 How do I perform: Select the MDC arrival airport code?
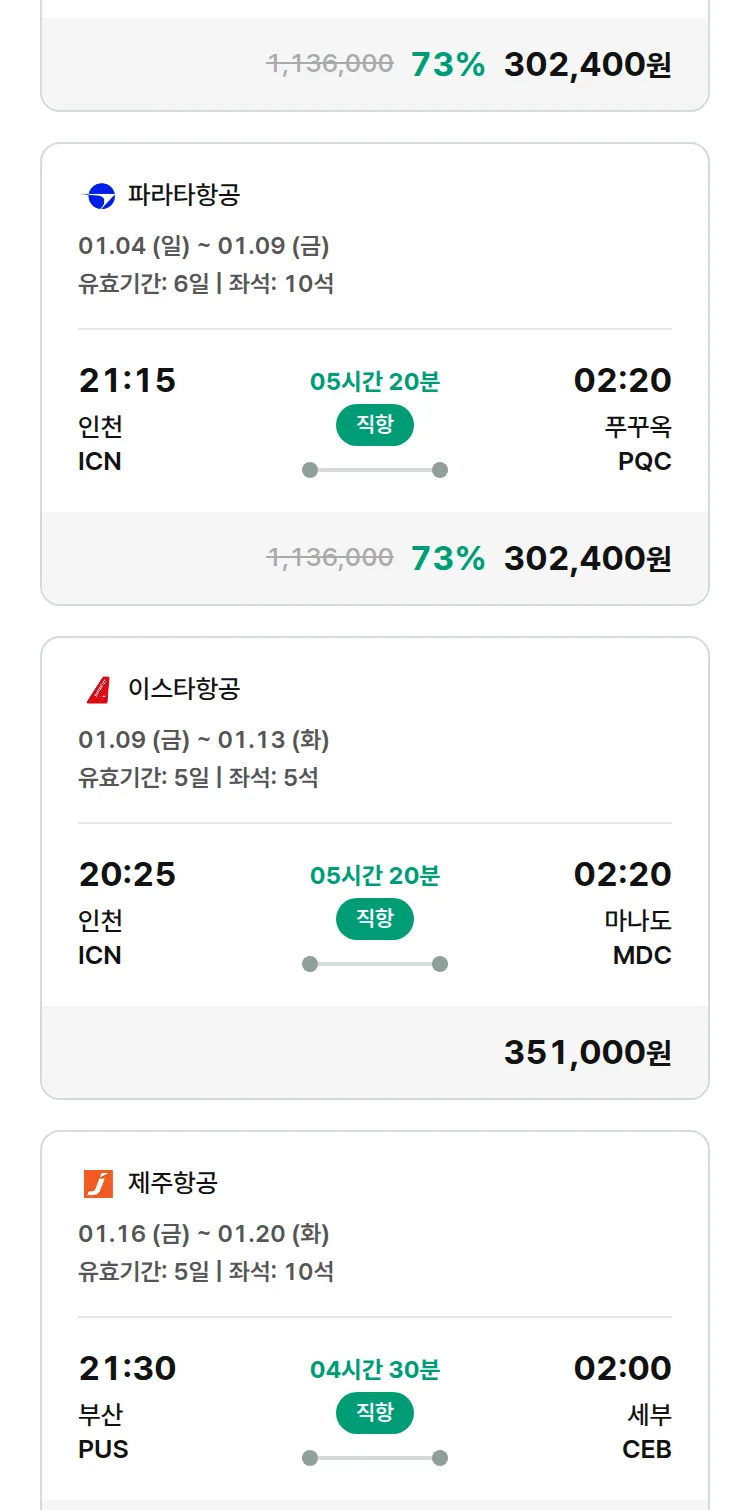(x=642, y=956)
